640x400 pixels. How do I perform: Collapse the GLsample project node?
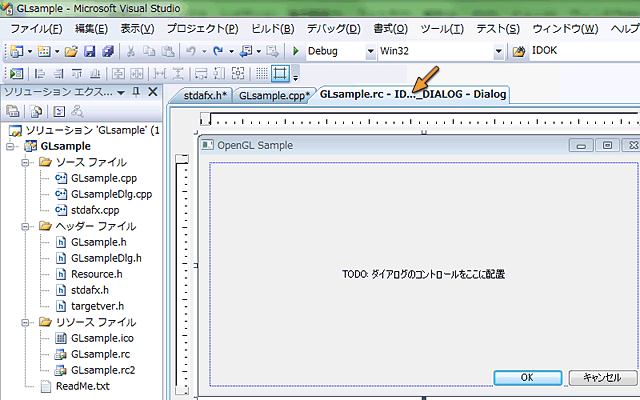[x=10, y=146]
